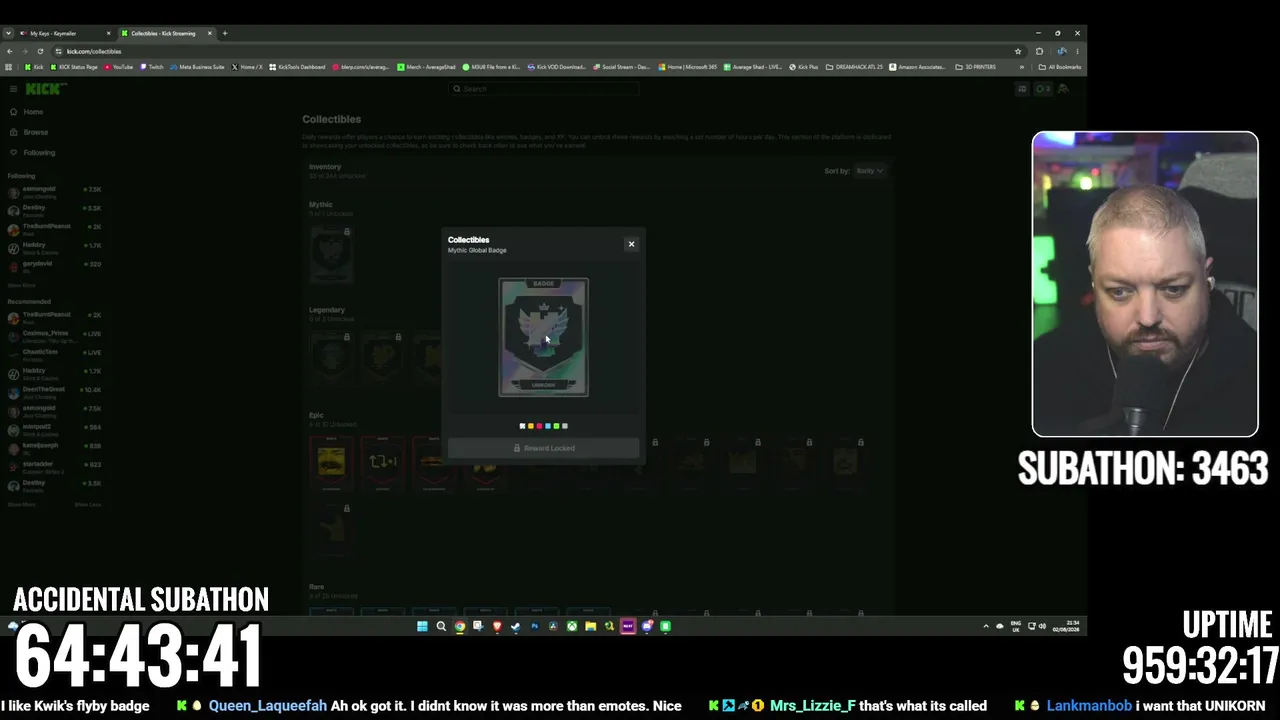This screenshot has height=720, width=1280.
Task: Bookmark this page with star icon
Action: click(x=1018, y=51)
